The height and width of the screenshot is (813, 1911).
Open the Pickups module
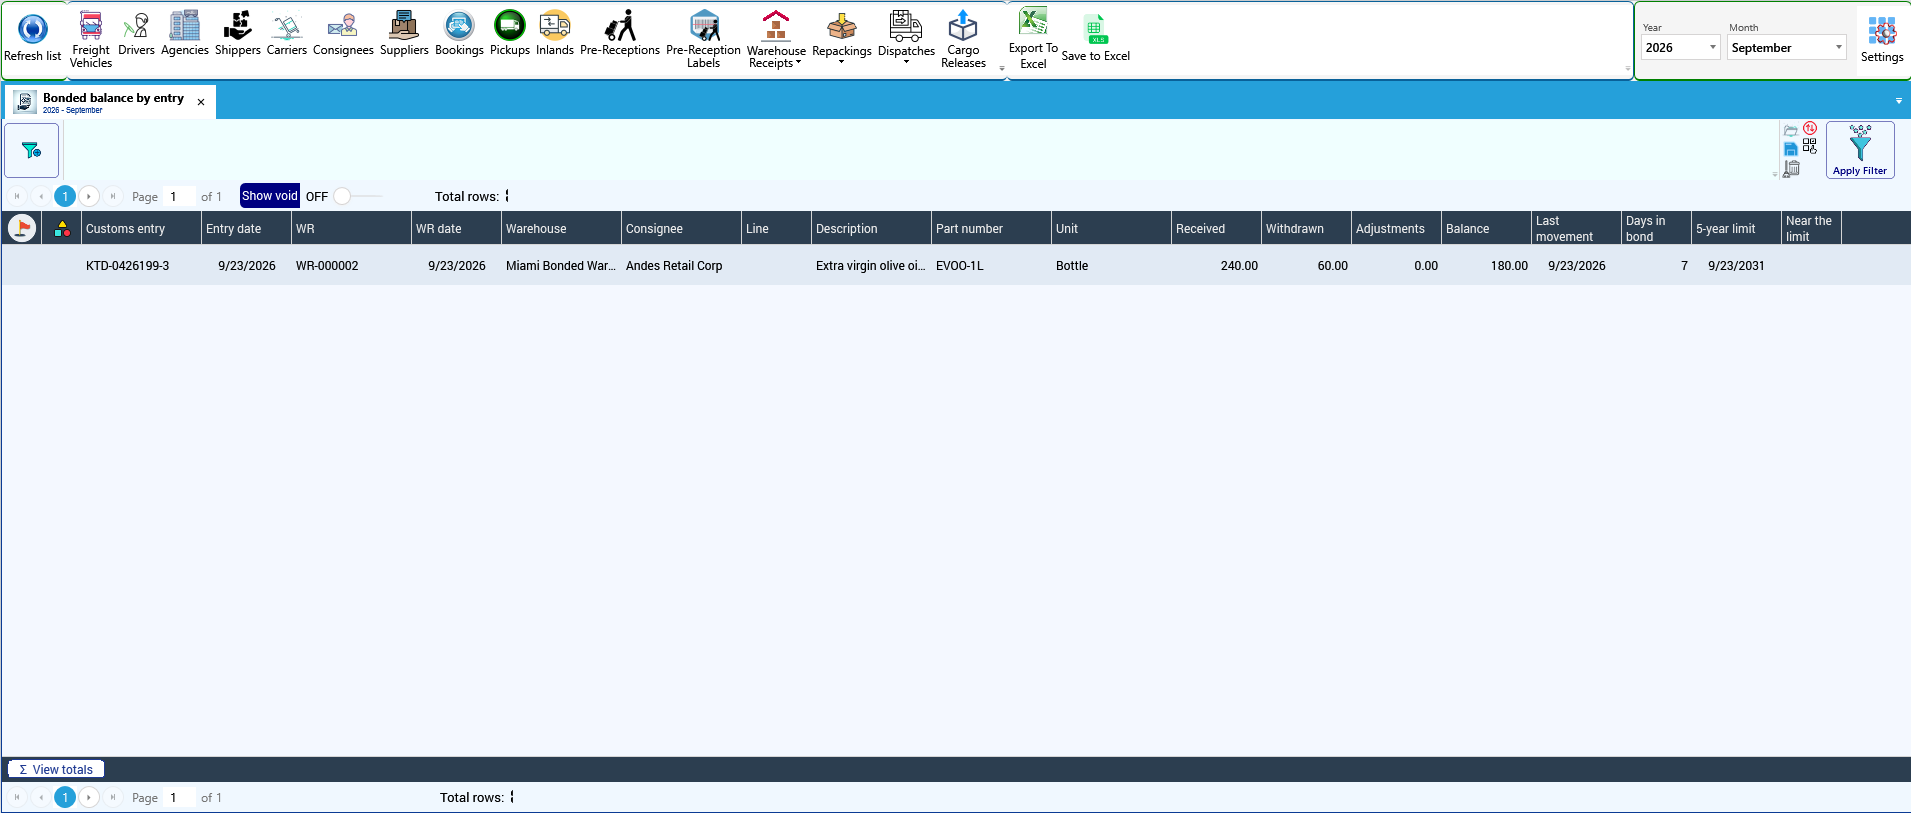point(510,34)
